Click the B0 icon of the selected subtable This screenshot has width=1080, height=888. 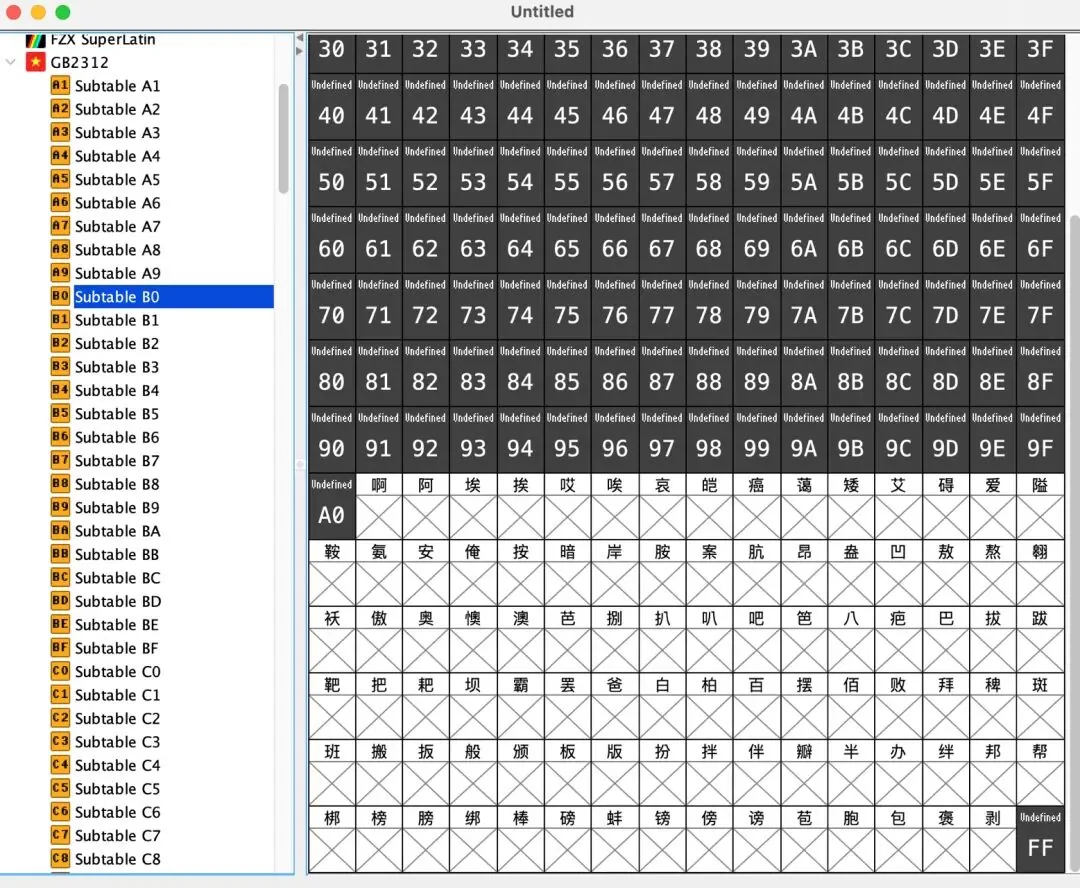60,296
